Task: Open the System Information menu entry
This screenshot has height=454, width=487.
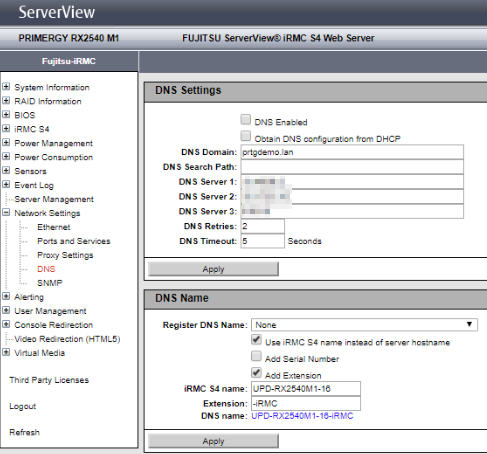Action: pyautogui.click(x=52, y=87)
